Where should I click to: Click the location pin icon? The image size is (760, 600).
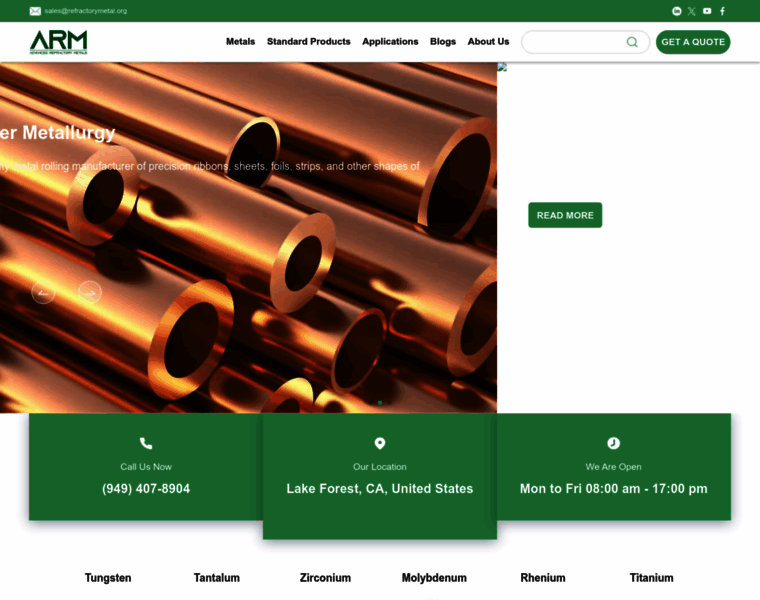[x=380, y=443]
